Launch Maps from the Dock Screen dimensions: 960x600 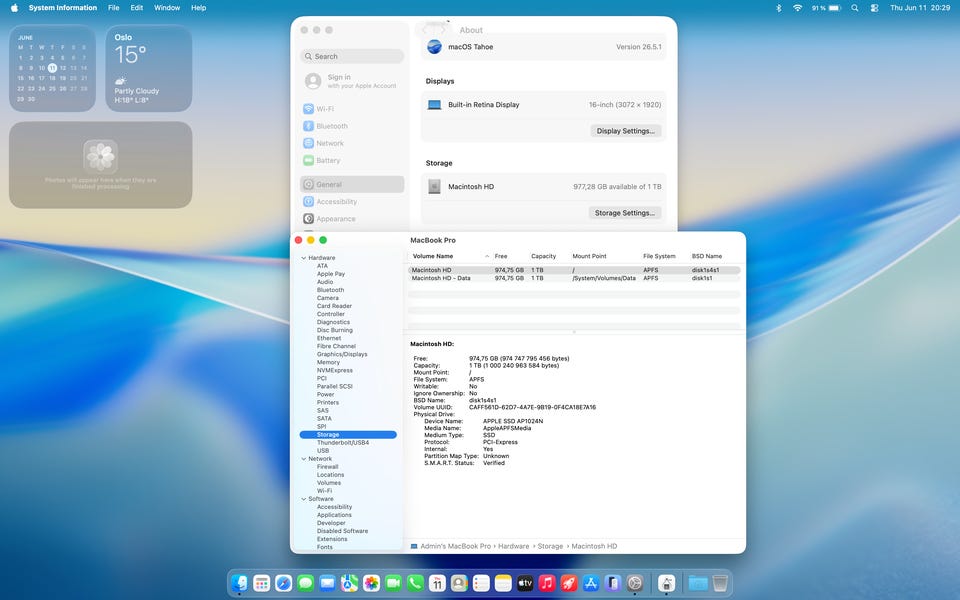350,583
